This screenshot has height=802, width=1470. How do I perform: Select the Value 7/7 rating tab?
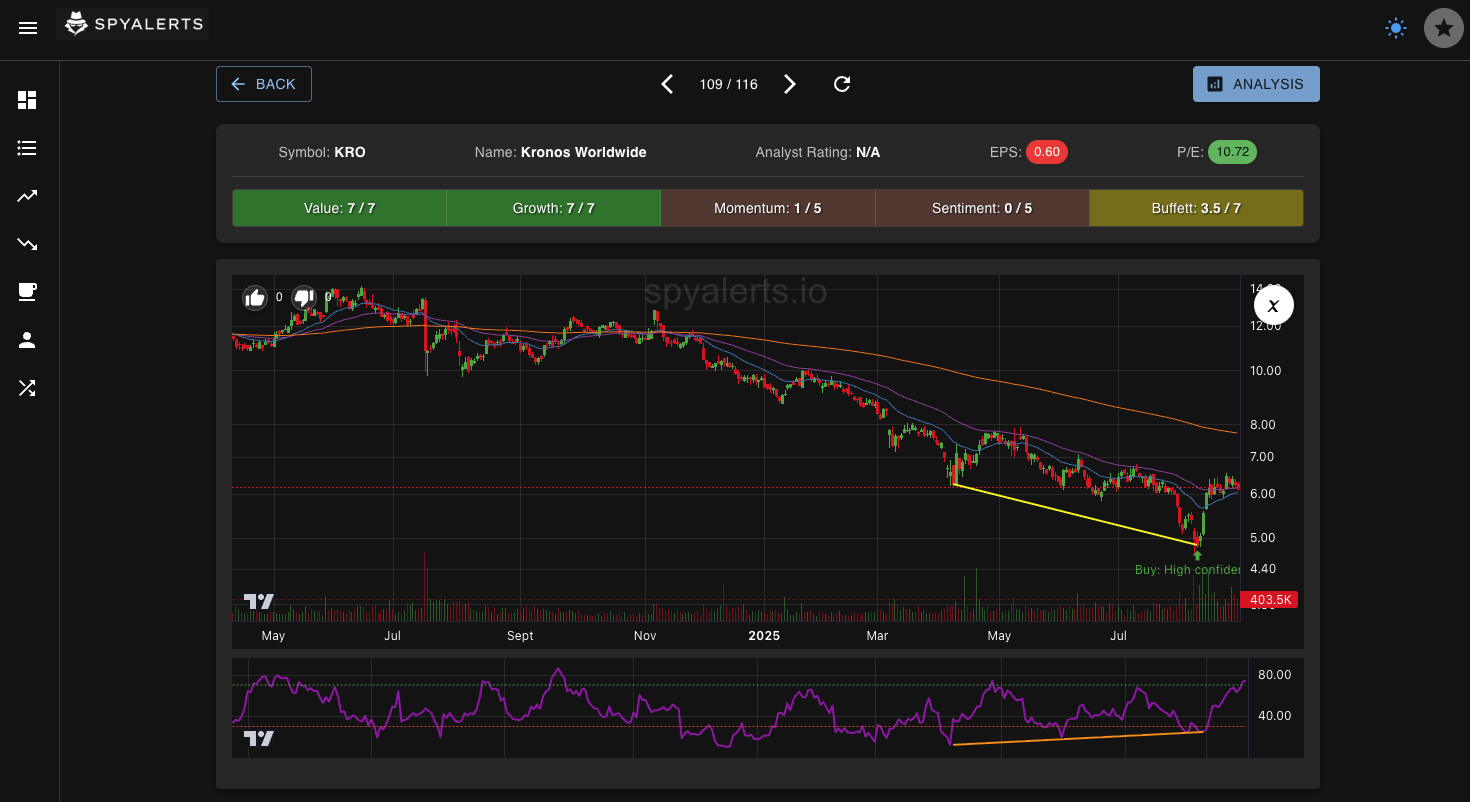point(339,208)
